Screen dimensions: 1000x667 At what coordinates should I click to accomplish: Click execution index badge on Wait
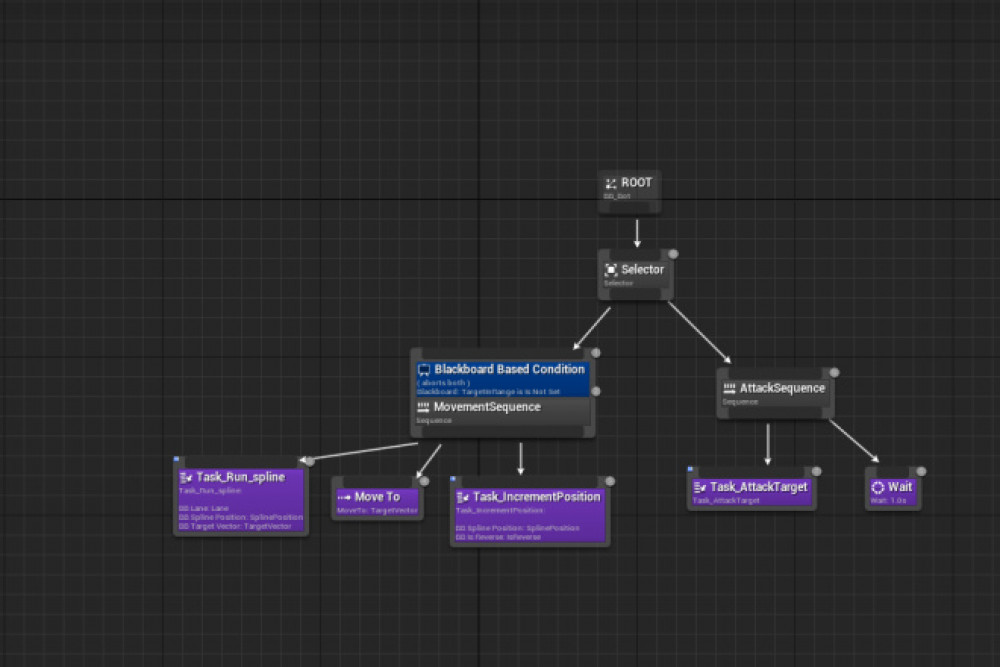921,471
